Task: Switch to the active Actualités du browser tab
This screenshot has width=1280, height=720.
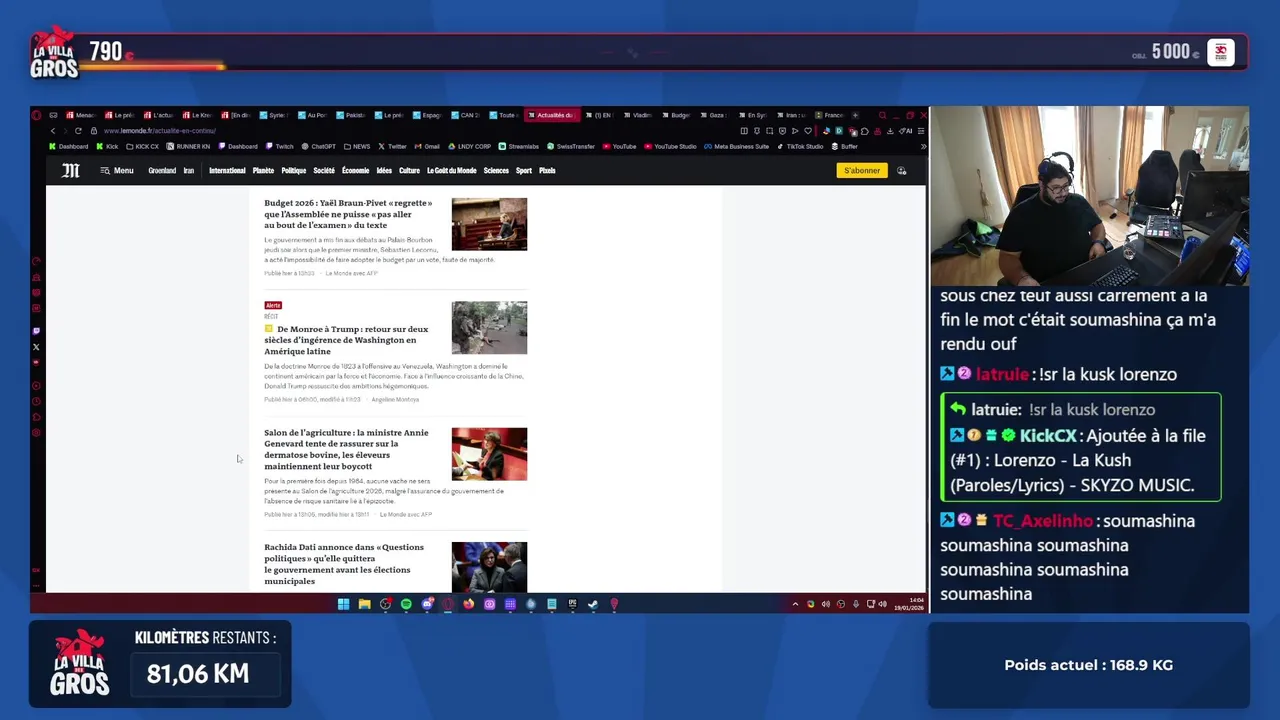Action: coord(552,115)
